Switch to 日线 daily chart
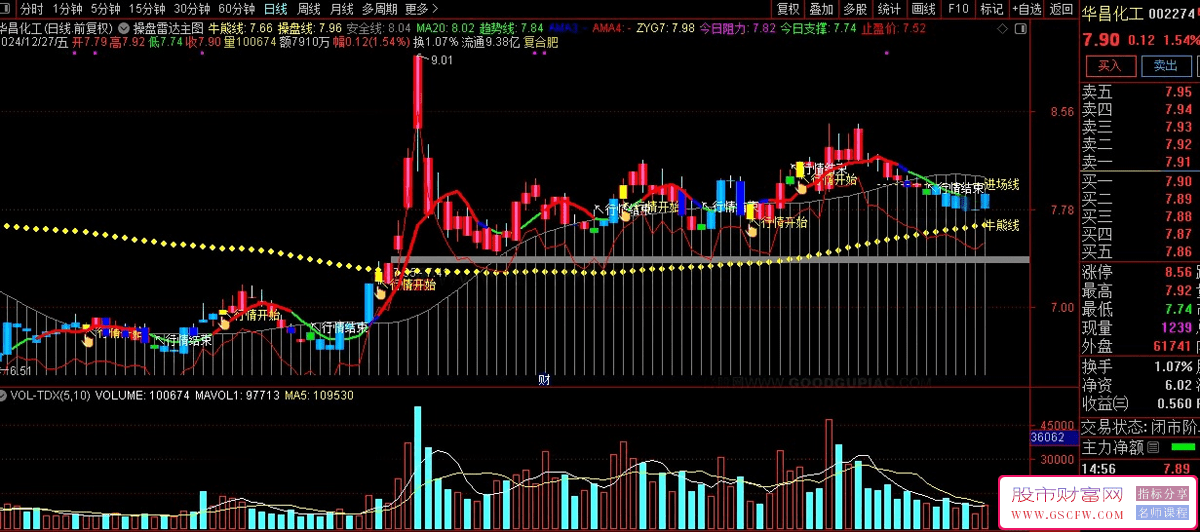1200x532 pixels. click(275, 9)
